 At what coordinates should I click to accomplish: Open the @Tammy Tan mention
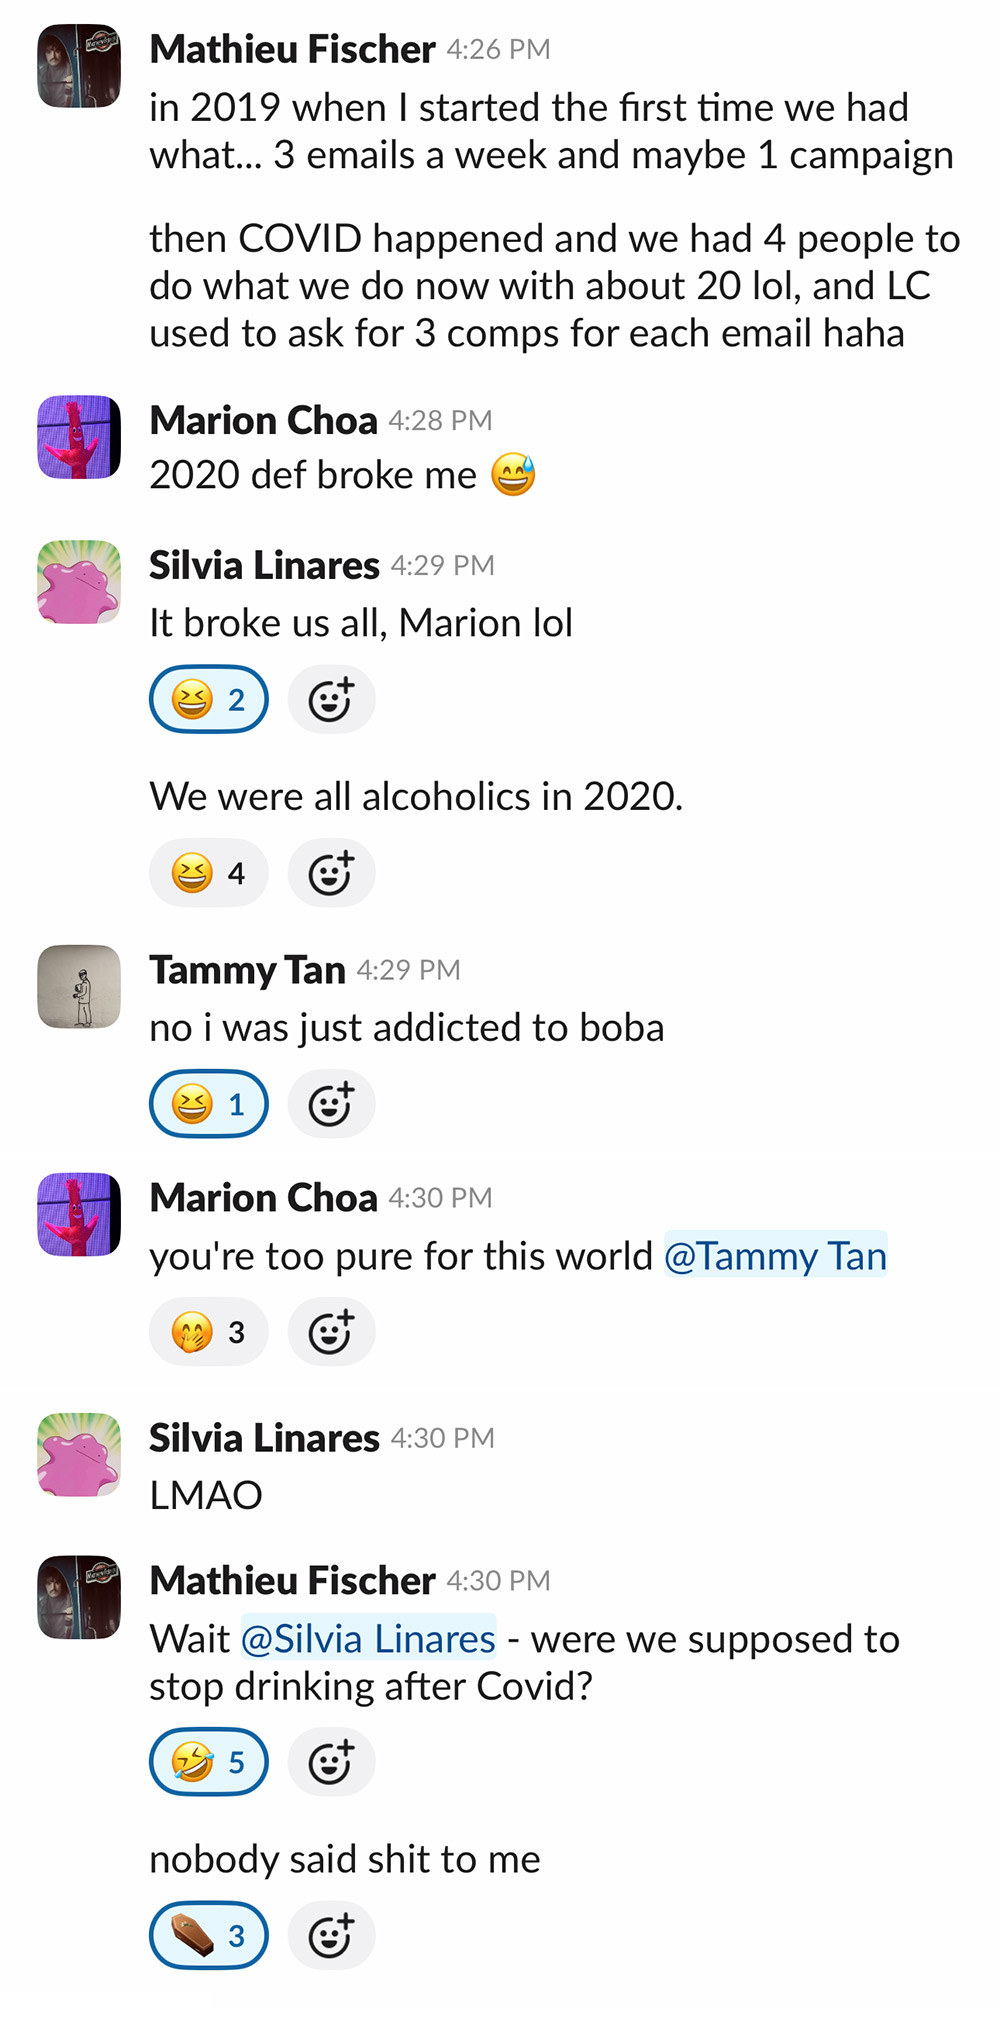(775, 1256)
